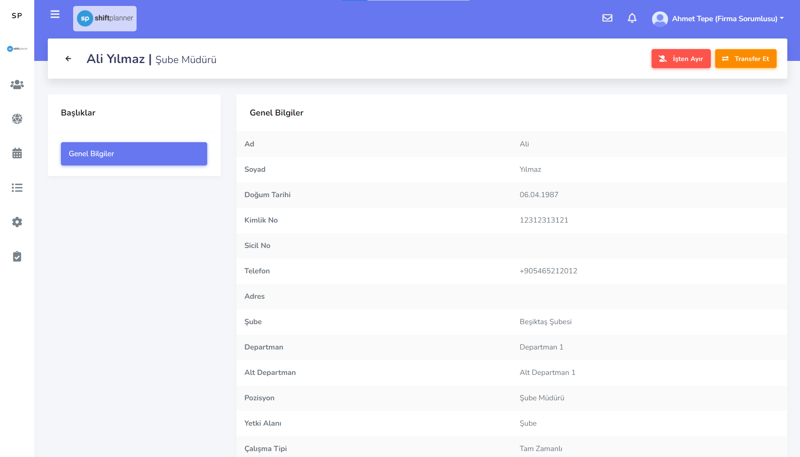Select the Genel Bilgiler tab
800x457 pixels.
coord(134,154)
